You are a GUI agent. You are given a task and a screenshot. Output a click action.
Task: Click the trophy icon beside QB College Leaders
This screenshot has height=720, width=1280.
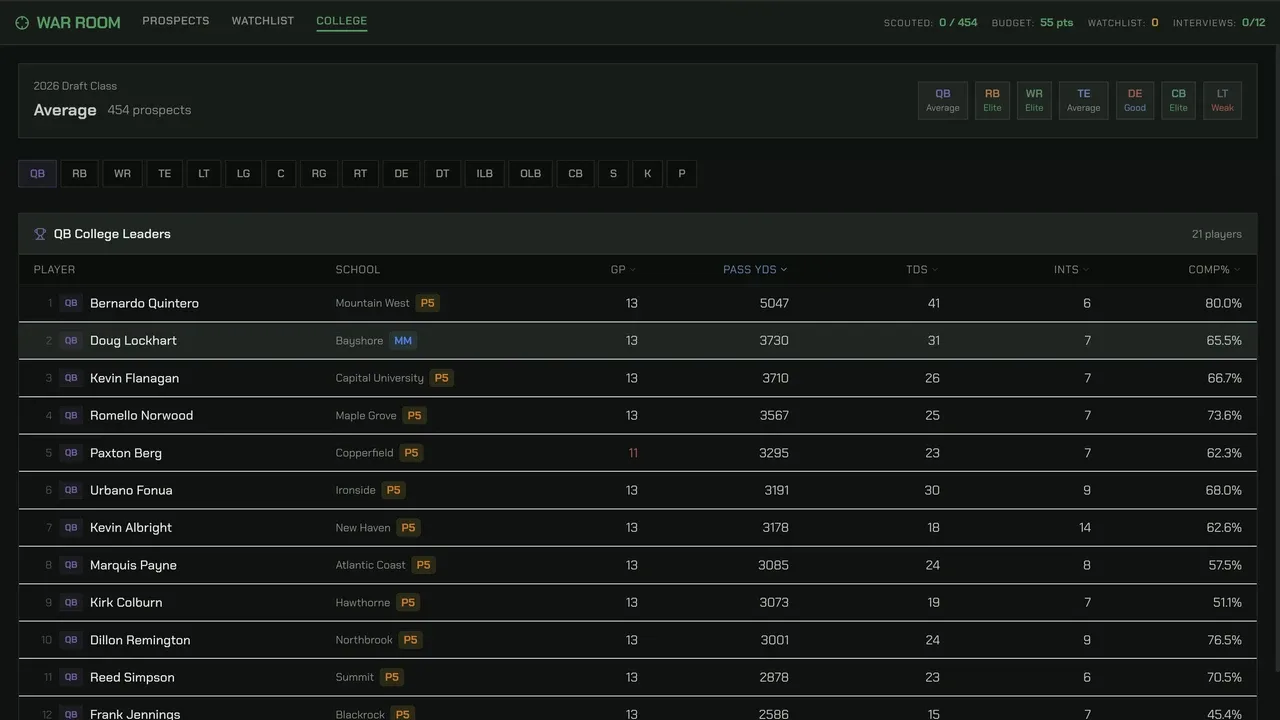point(40,234)
